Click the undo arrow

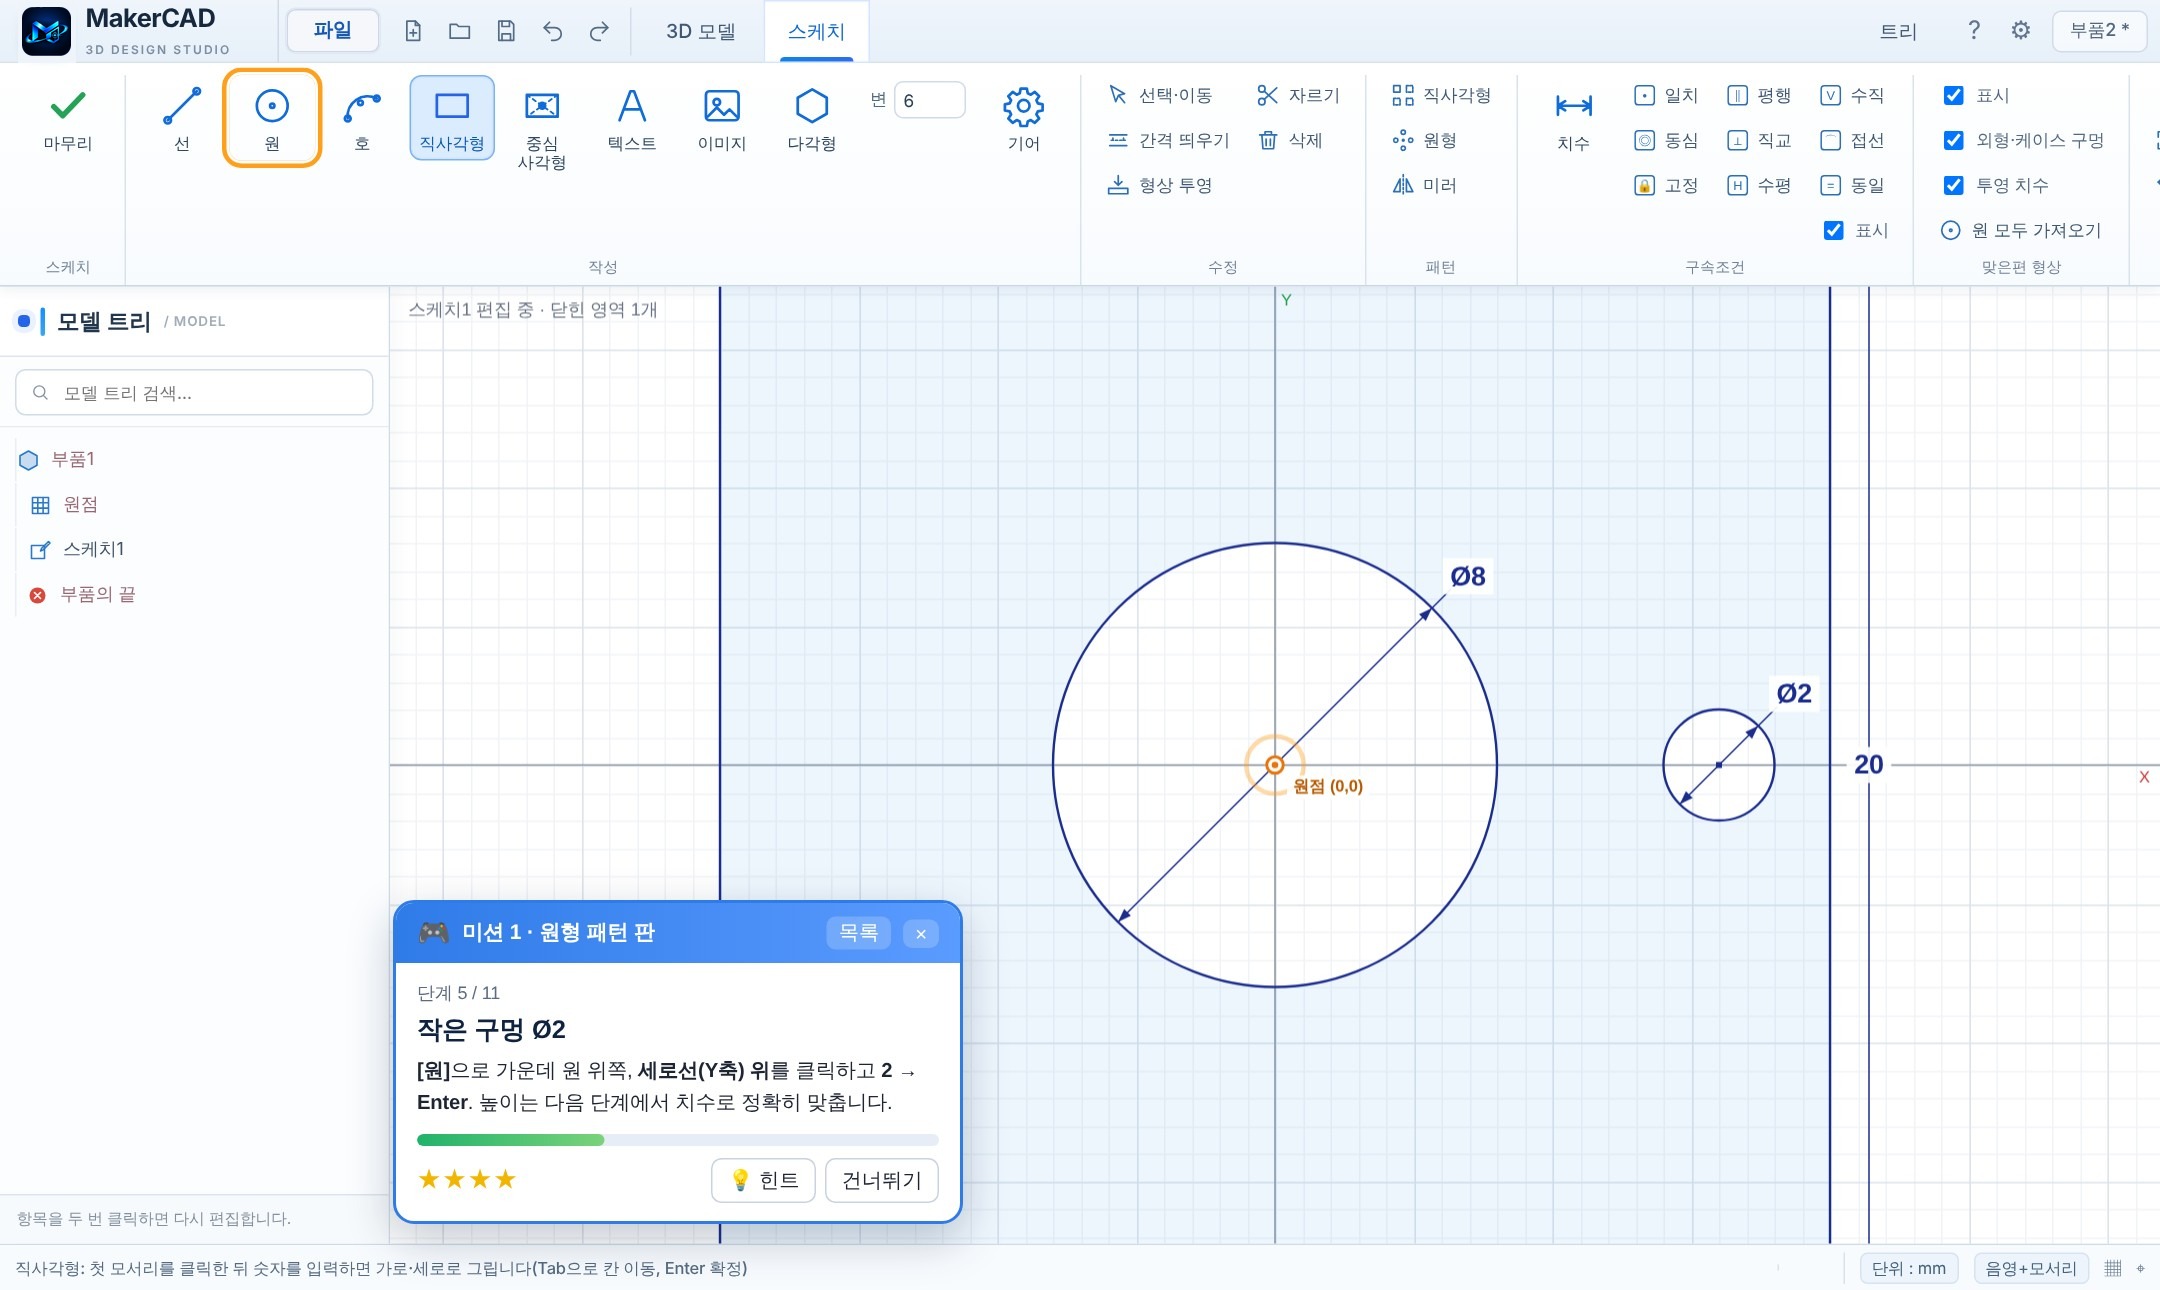pos(553,31)
